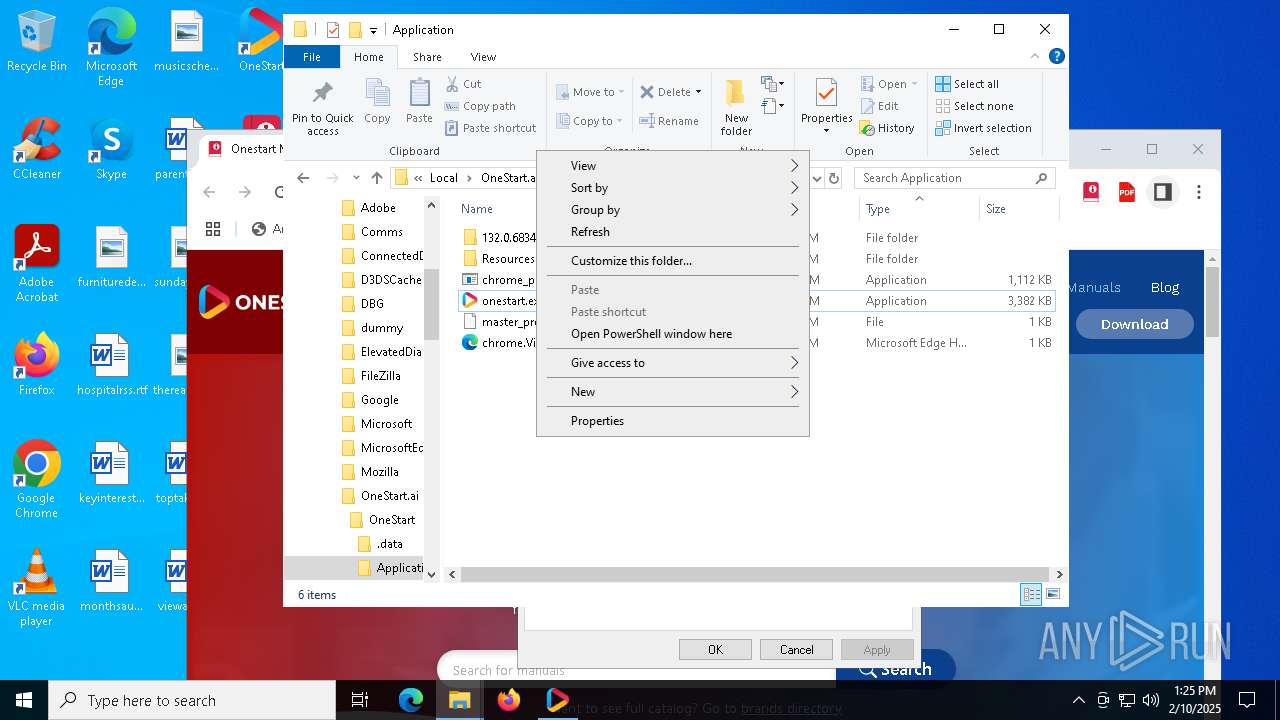Screen dimensions: 1280x720
Task: Collapse the ribbon with chevron
Action: point(1037,57)
